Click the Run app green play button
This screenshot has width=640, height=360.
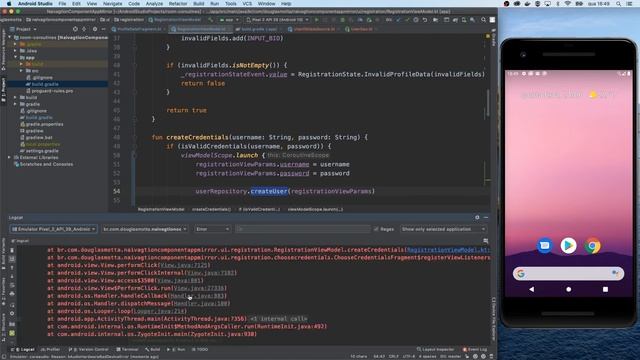[316, 20]
